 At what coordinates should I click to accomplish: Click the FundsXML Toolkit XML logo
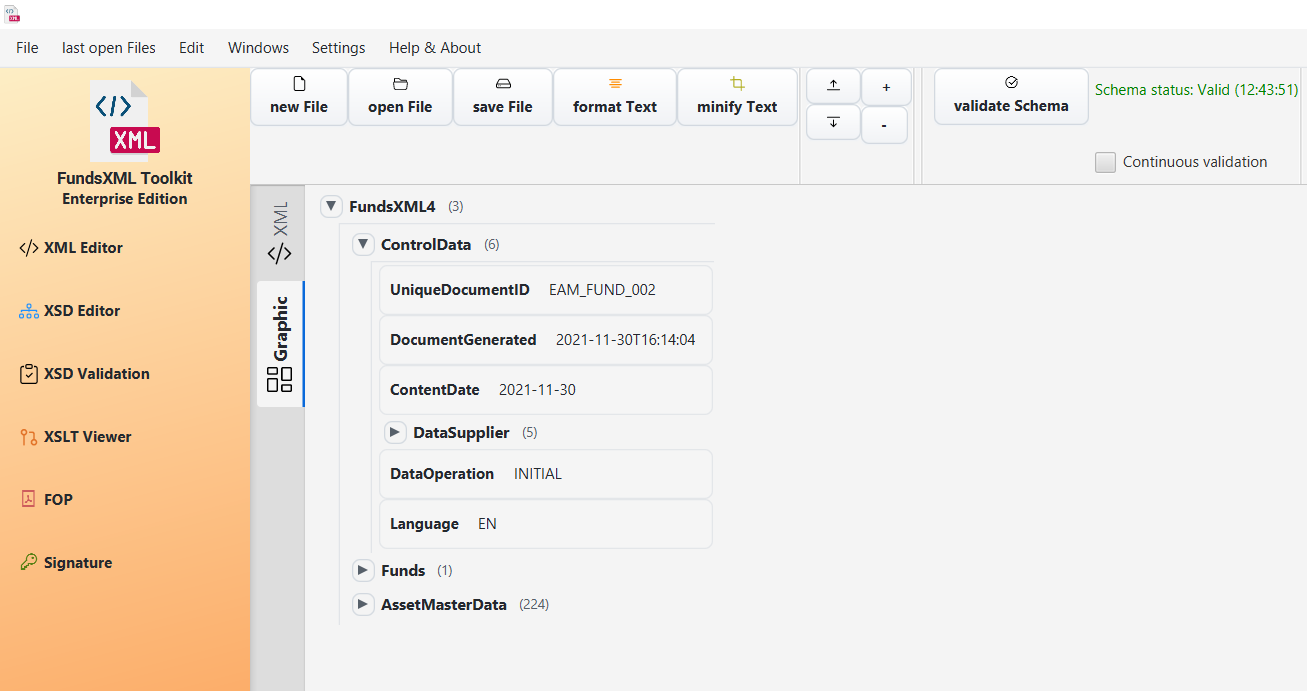[125, 121]
